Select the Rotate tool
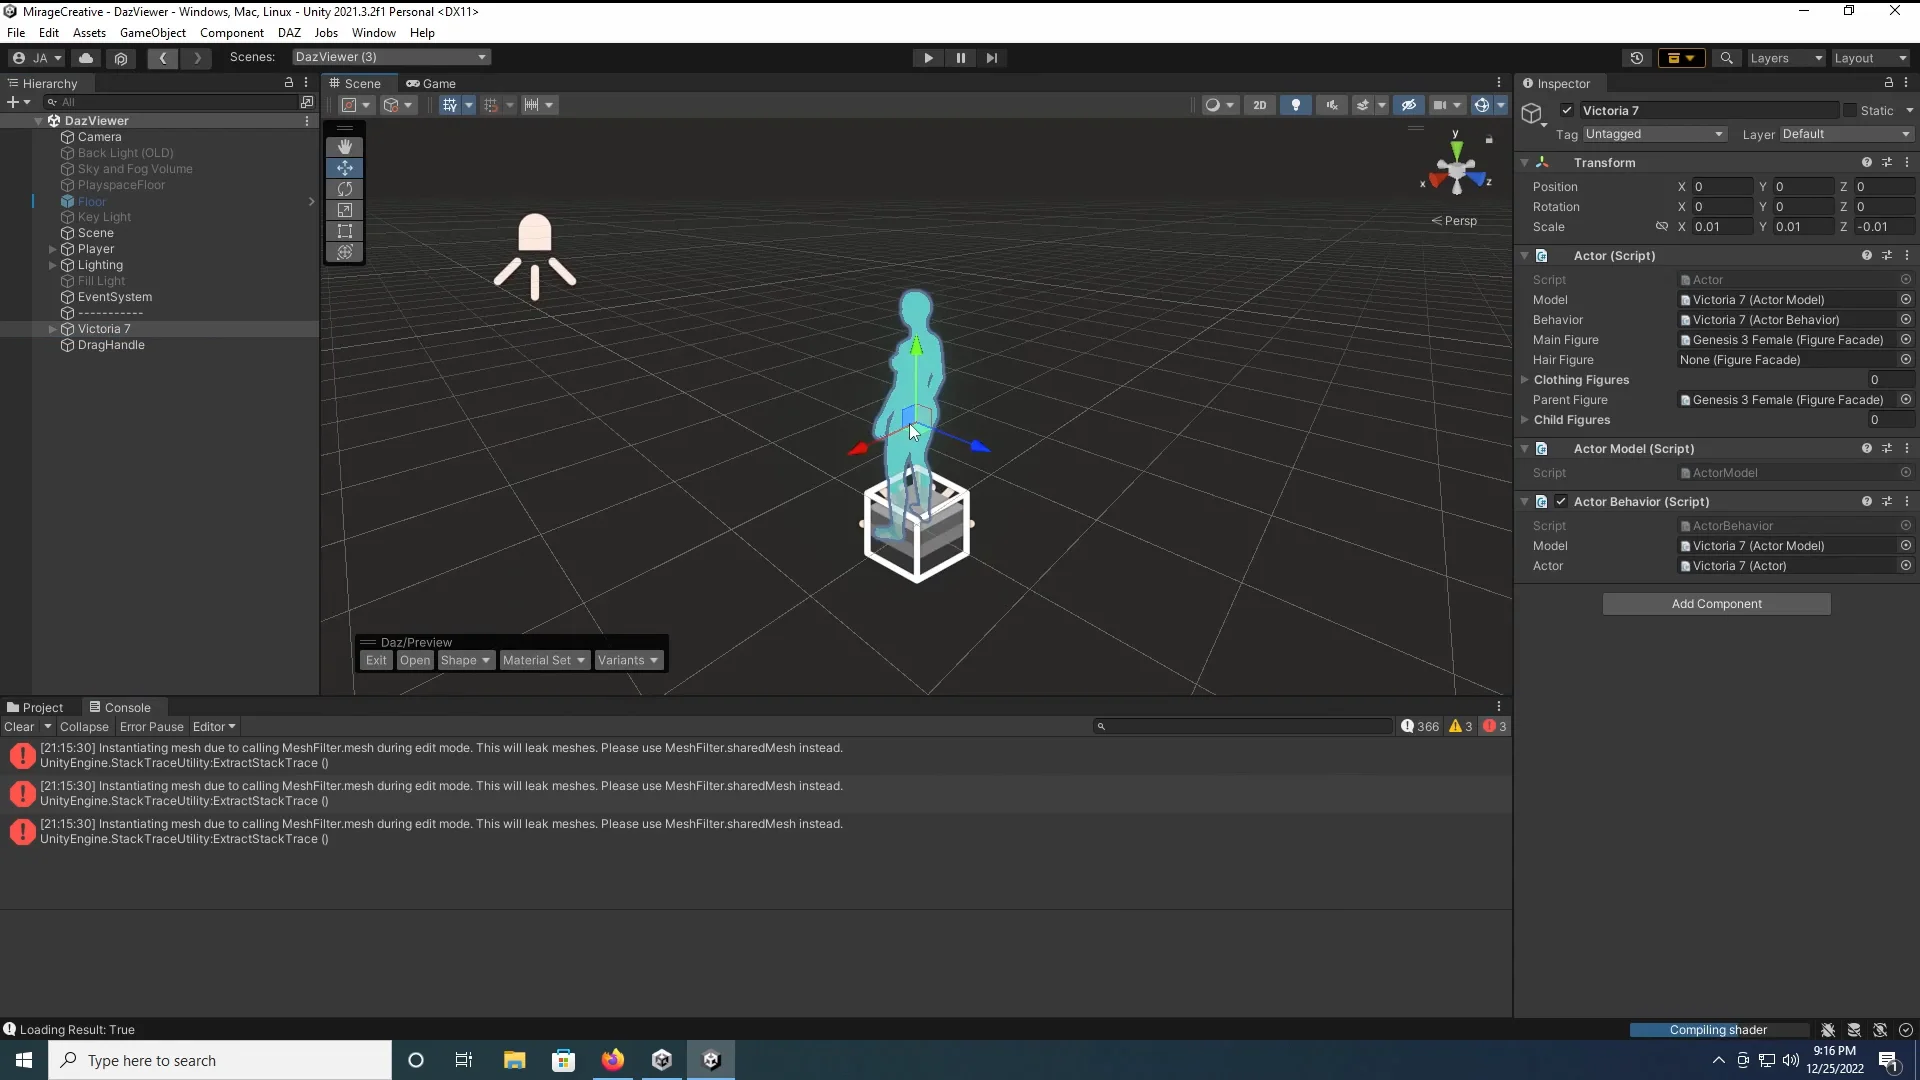The height and width of the screenshot is (1080, 1920). (345, 189)
